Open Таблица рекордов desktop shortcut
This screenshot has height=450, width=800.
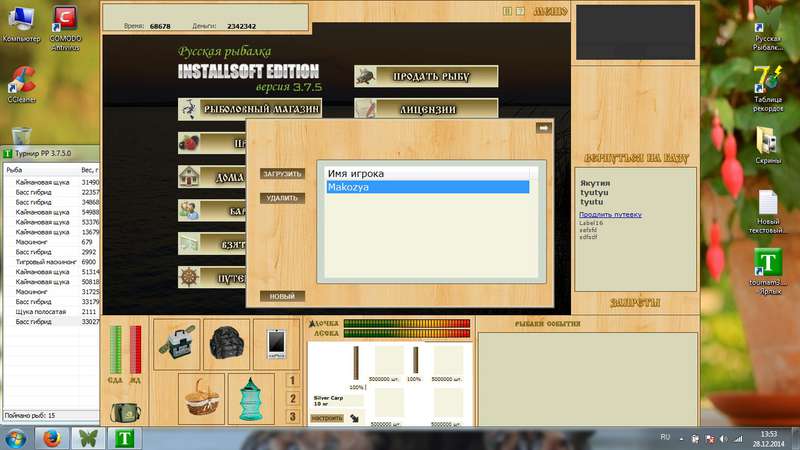point(768,89)
